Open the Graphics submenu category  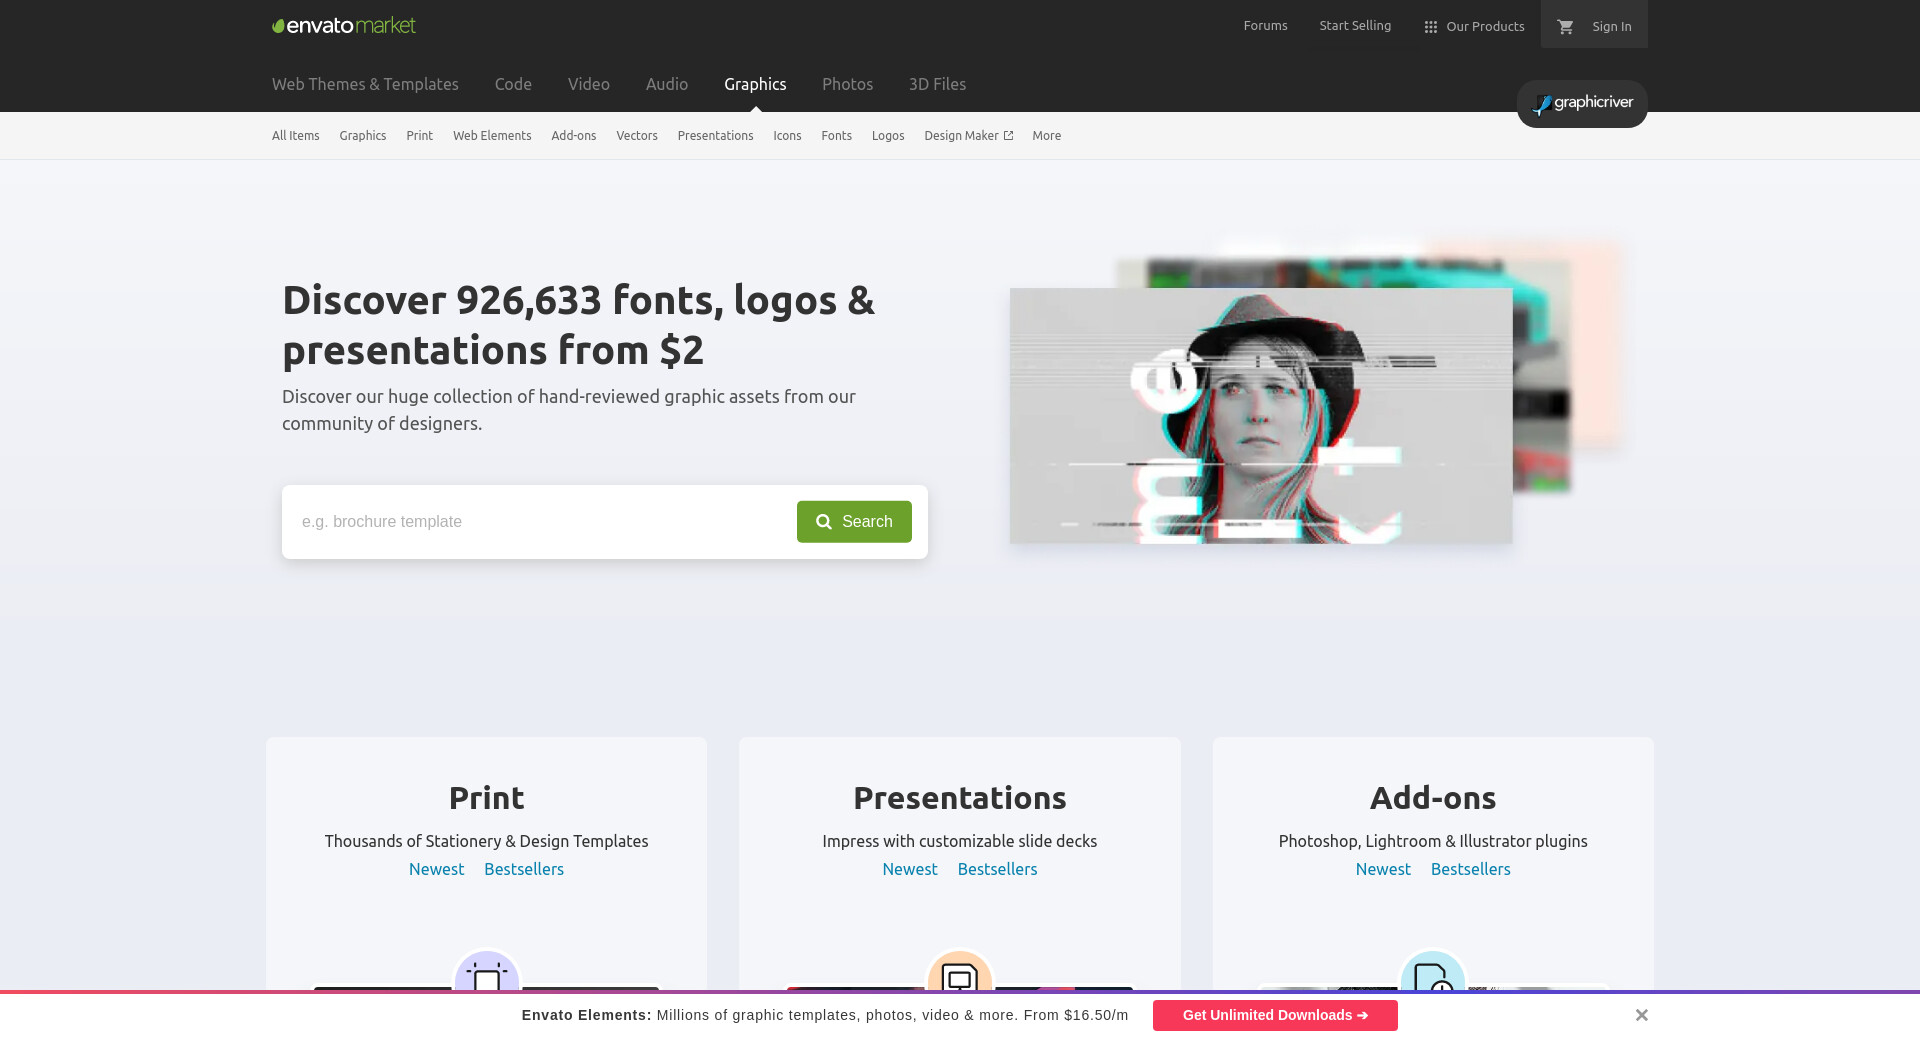pos(363,135)
